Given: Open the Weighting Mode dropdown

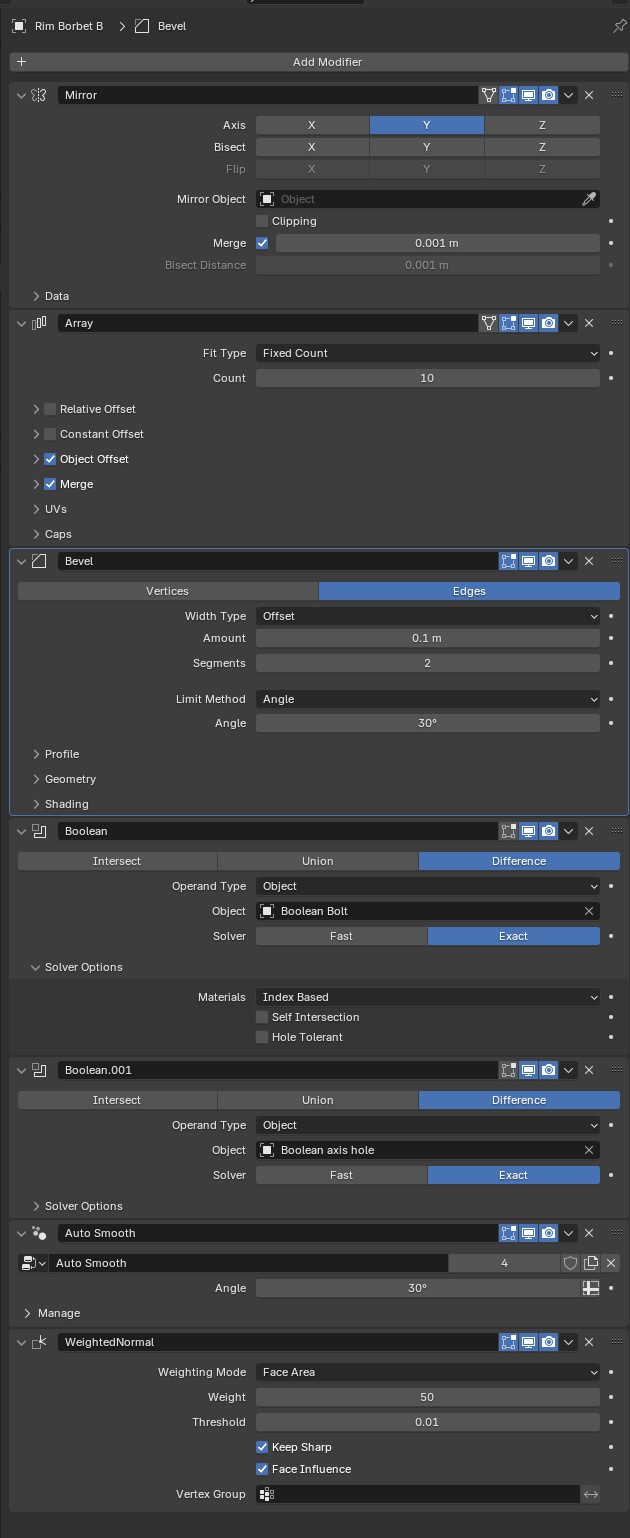Looking at the screenshot, I should coord(428,1372).
